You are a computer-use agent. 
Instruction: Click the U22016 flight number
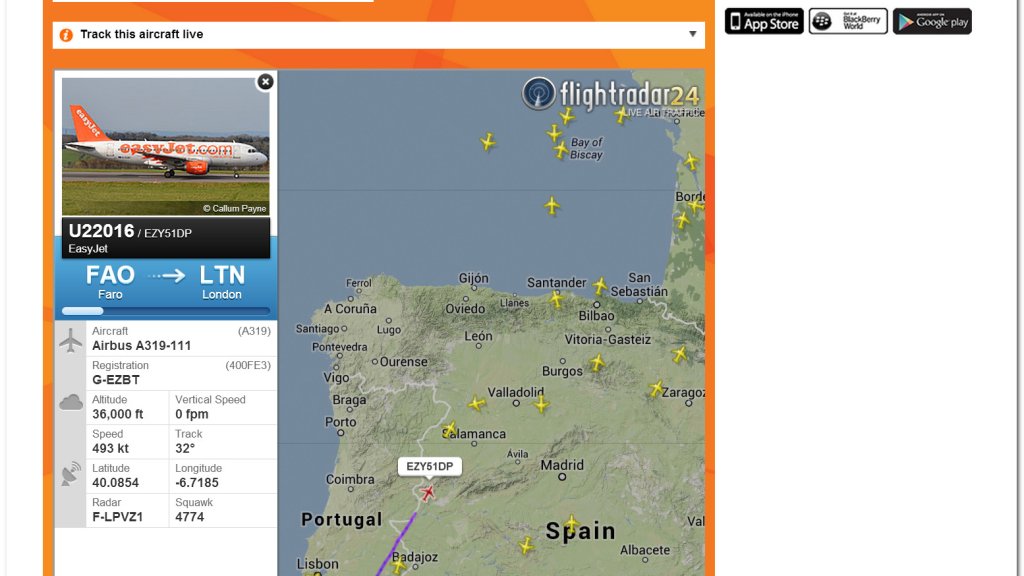(x=101, y=231)
